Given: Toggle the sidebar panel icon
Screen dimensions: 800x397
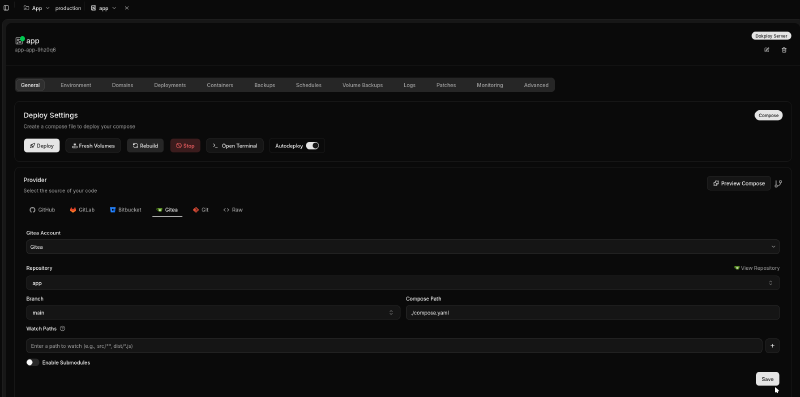Looking at the screenshot, I should point(6,8).
